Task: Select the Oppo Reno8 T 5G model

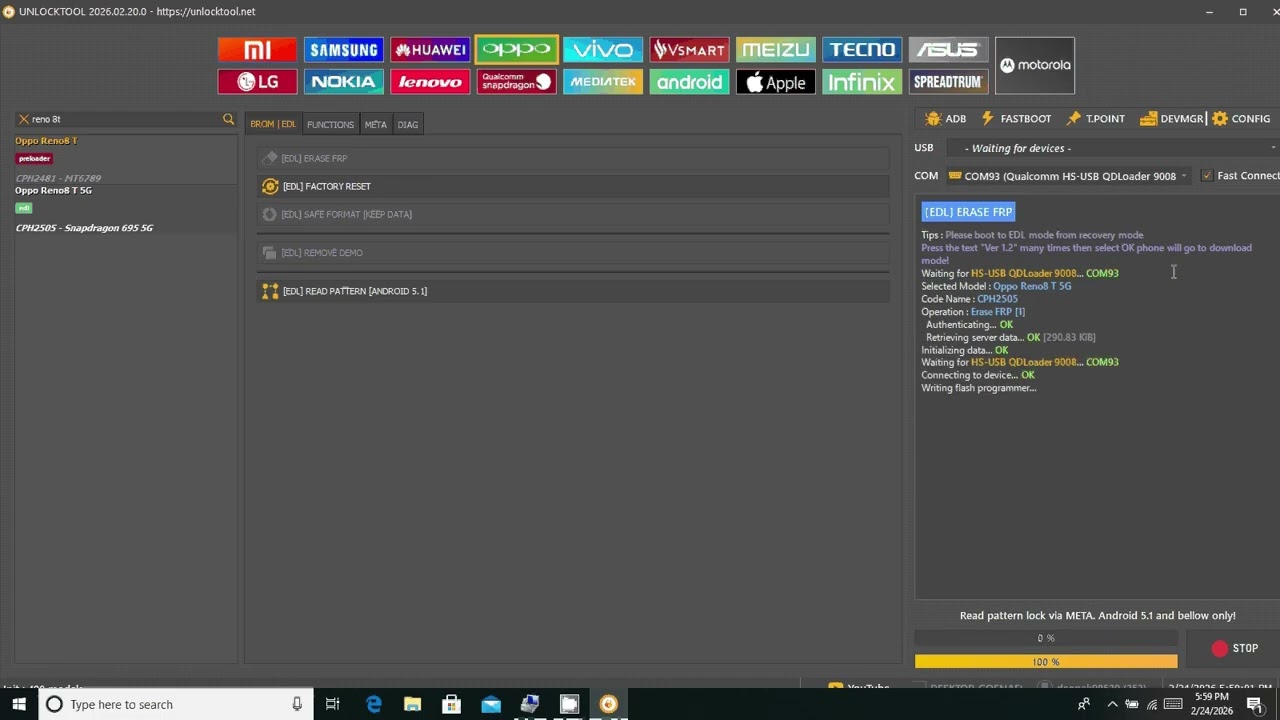Action: 53,190
